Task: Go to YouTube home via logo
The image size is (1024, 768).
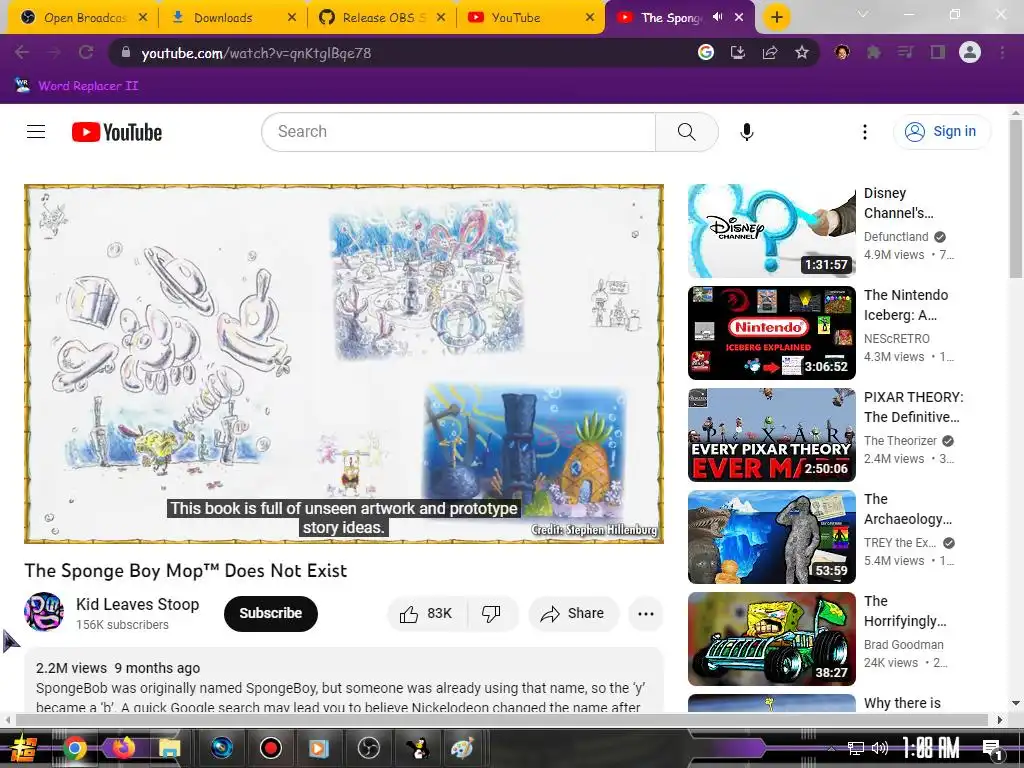Action: [x=117, y=132]
